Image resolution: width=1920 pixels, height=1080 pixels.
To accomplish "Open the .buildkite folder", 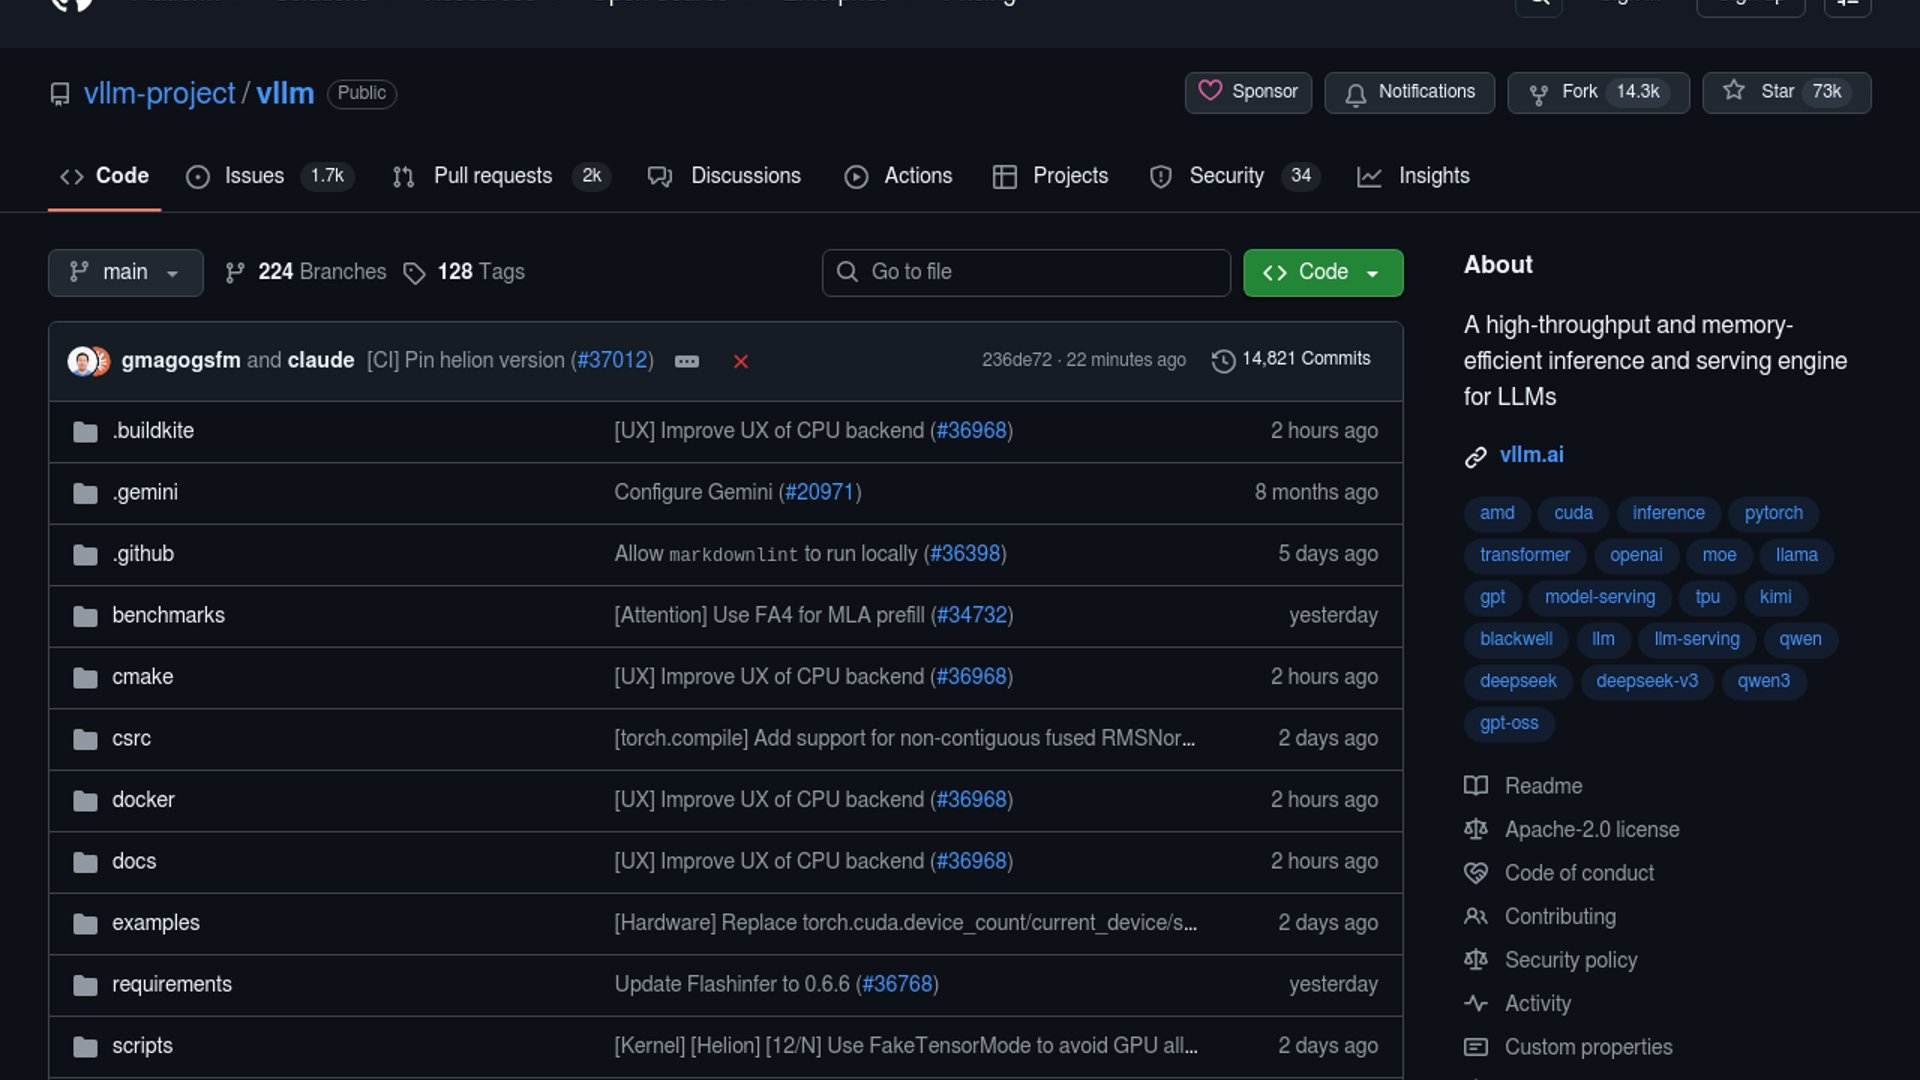I will point(153,431).
